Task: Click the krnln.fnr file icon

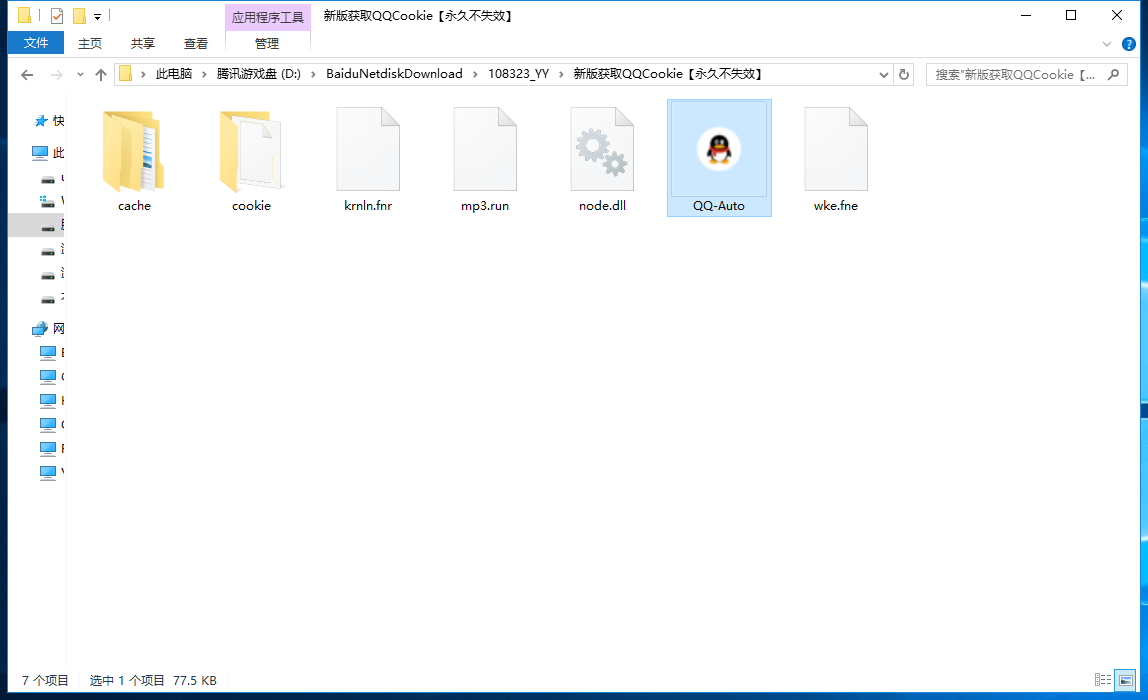Action: point(368,150)
